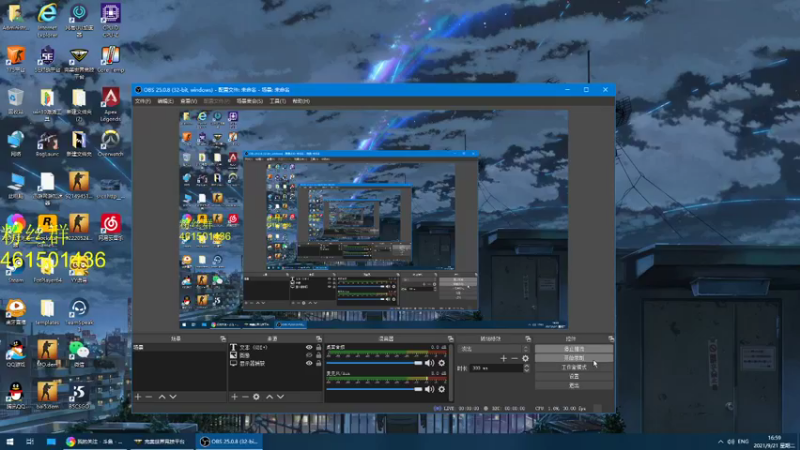Lock the Image source

(x=318, y=355)
